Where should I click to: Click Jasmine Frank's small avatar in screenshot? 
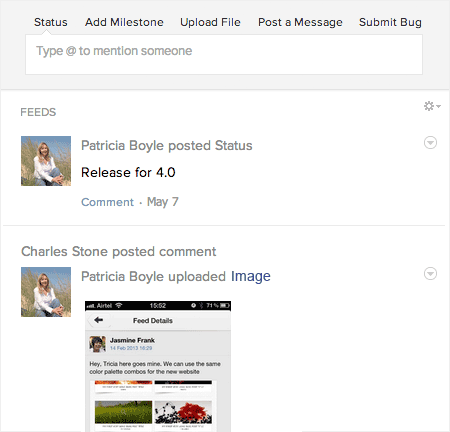(x=97, y=344)
